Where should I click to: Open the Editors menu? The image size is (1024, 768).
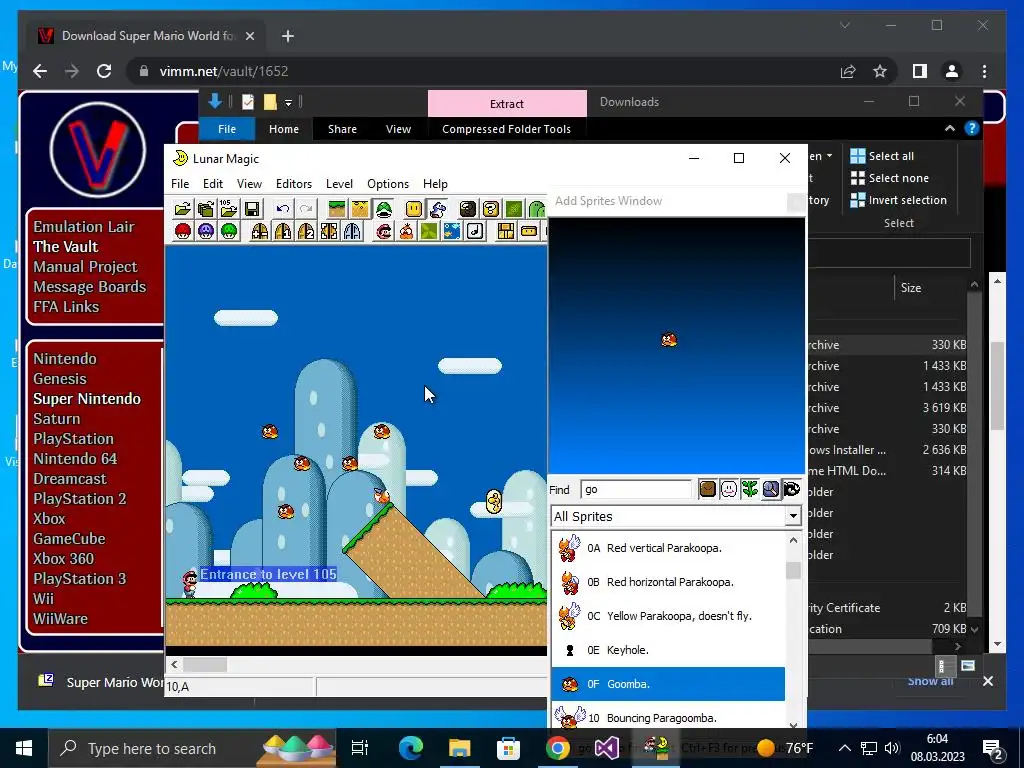coord(294,184)
